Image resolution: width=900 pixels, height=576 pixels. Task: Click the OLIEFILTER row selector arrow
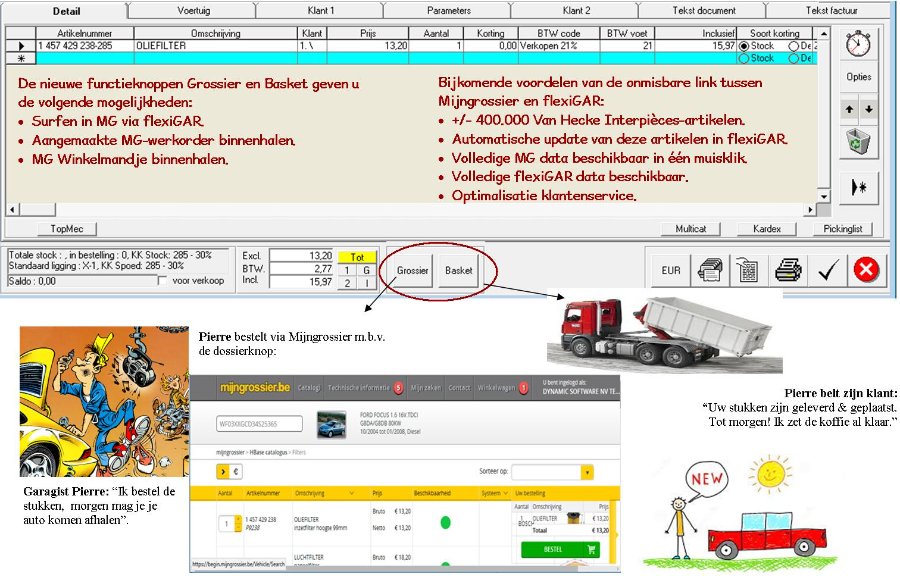pos(21,46)
